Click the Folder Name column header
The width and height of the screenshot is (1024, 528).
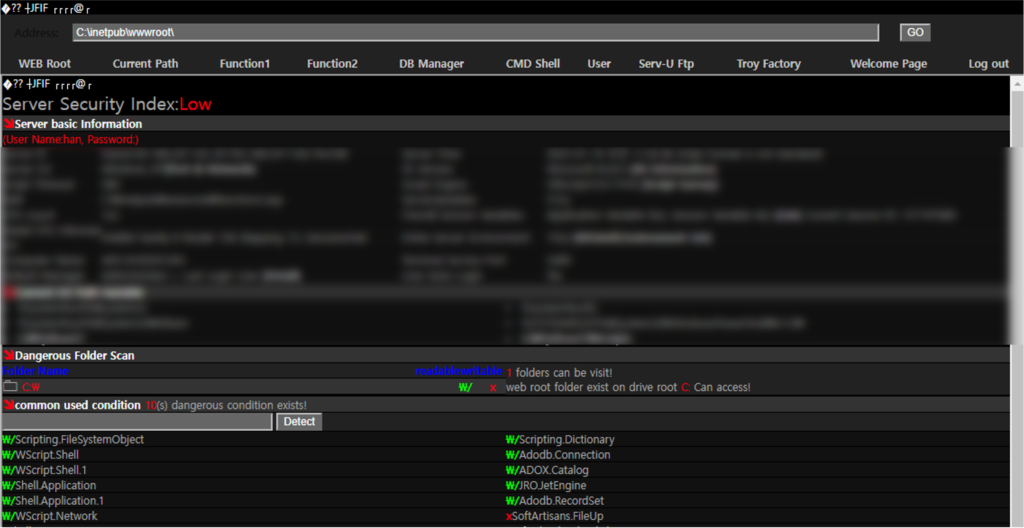click(x=36, y=371)
